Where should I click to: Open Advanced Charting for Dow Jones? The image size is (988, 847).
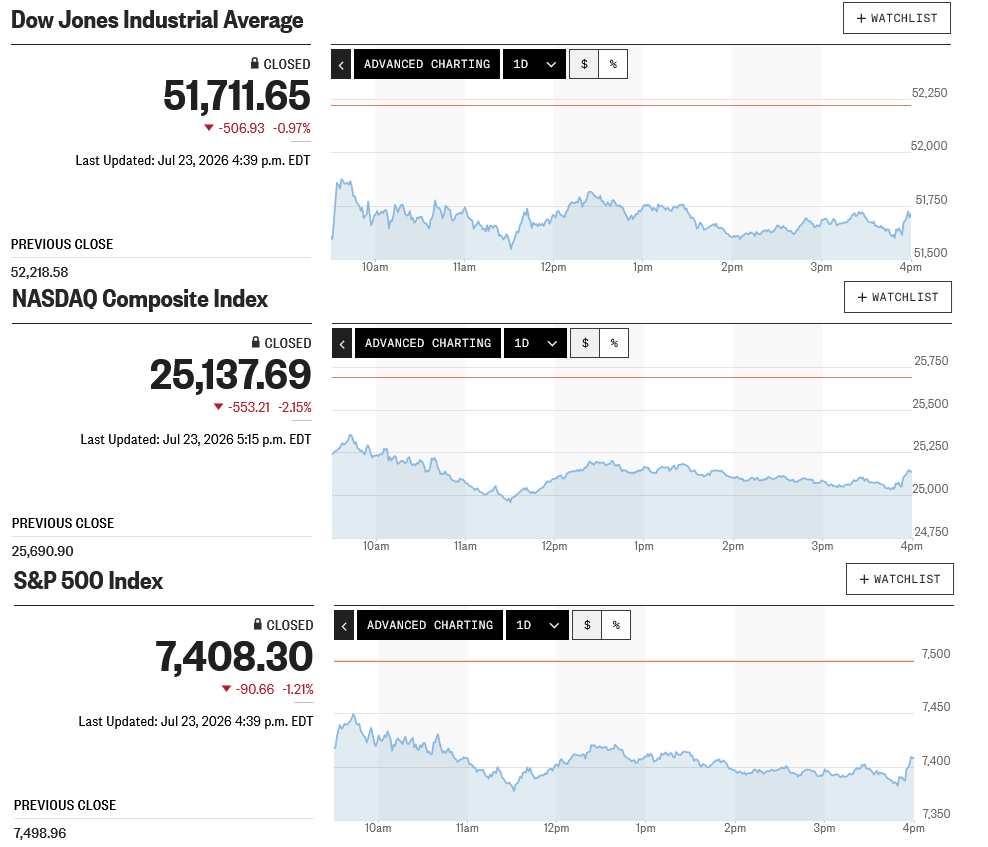tap(427, 64)
